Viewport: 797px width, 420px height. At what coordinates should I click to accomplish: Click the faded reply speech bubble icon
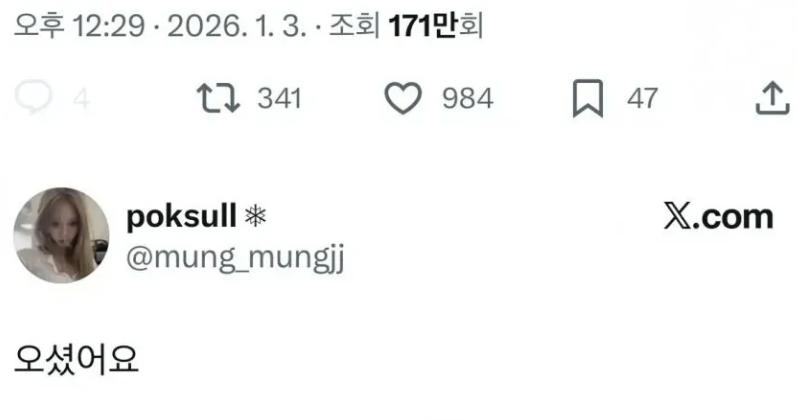pyautogui.click(x=34, y=97)
